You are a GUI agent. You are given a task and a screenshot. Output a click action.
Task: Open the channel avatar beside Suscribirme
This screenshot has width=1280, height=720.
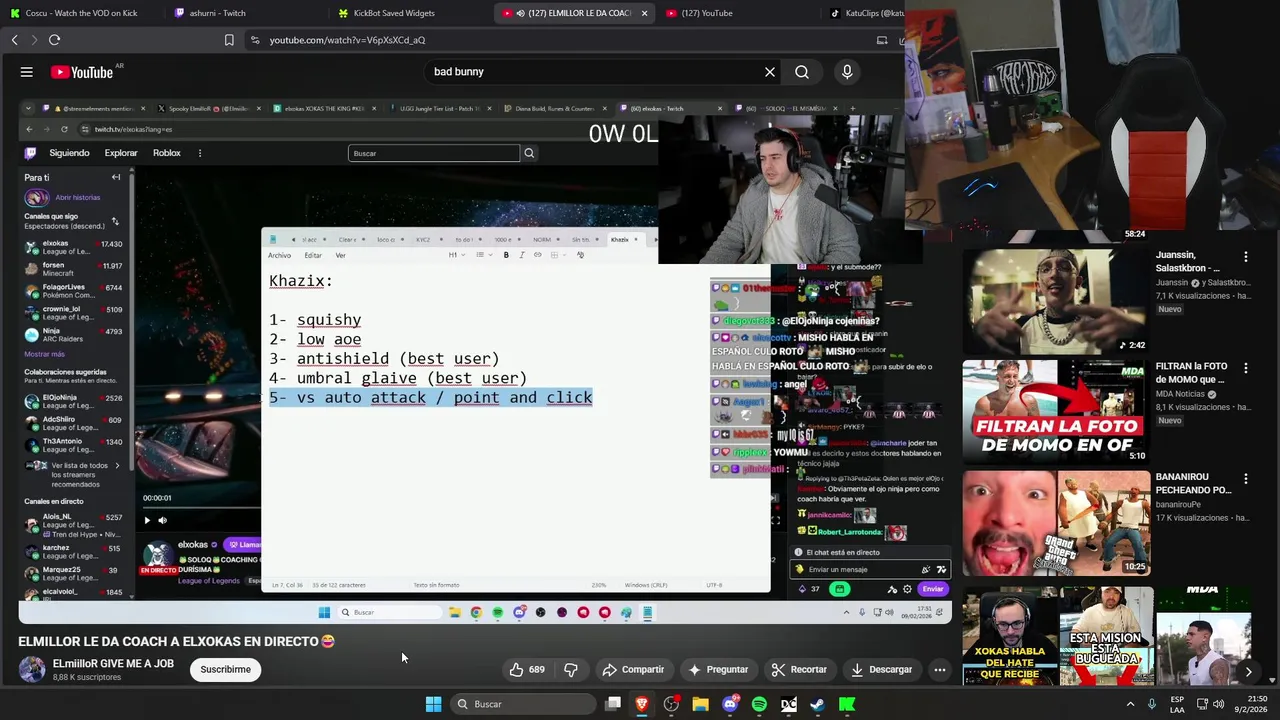32,670
